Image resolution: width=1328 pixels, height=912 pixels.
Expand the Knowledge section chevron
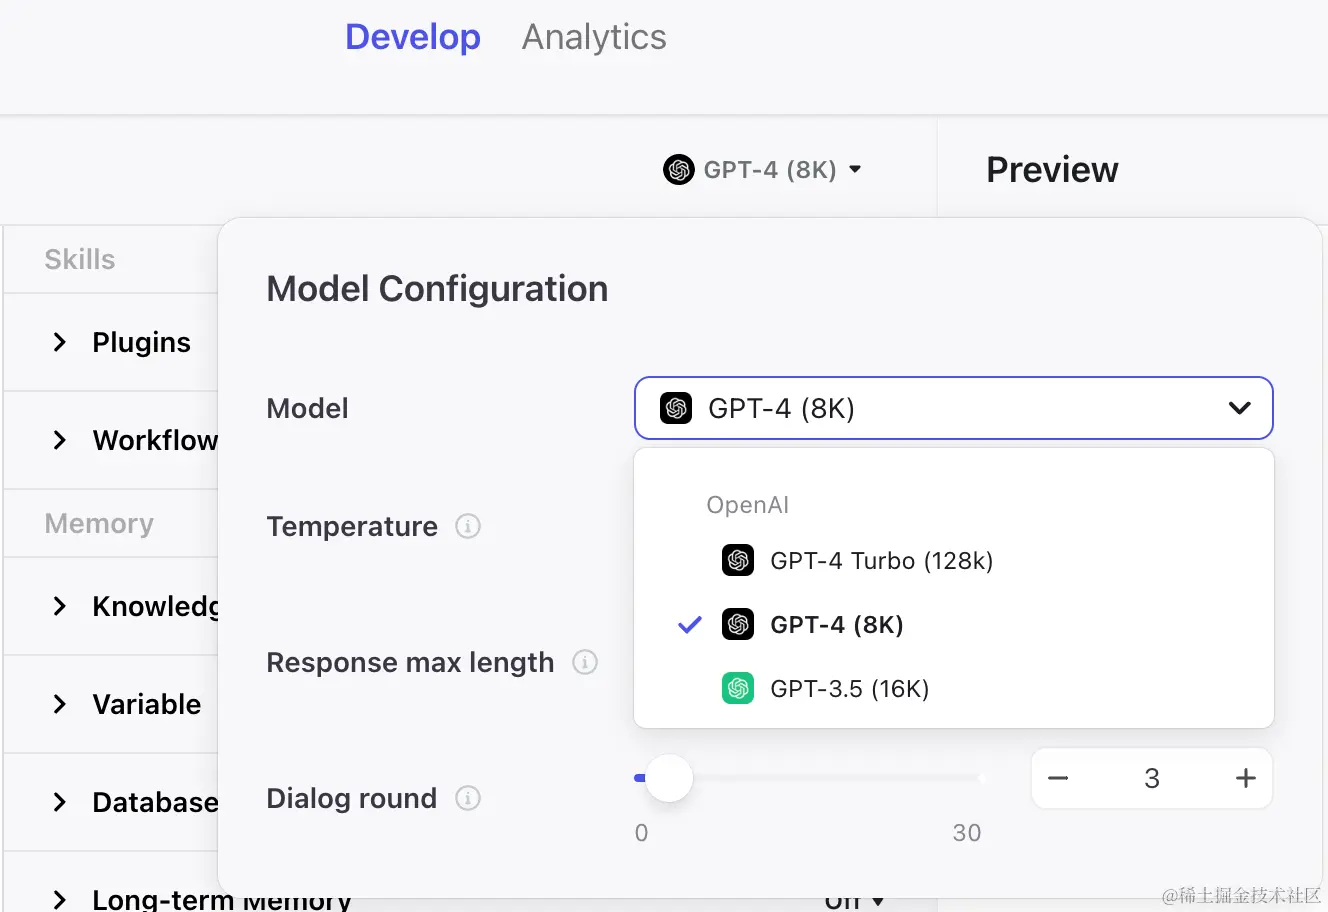click(x=60, y=606)
